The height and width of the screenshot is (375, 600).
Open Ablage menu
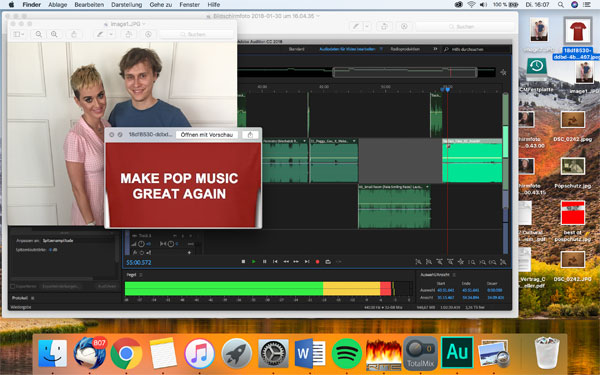pos(58,5)
